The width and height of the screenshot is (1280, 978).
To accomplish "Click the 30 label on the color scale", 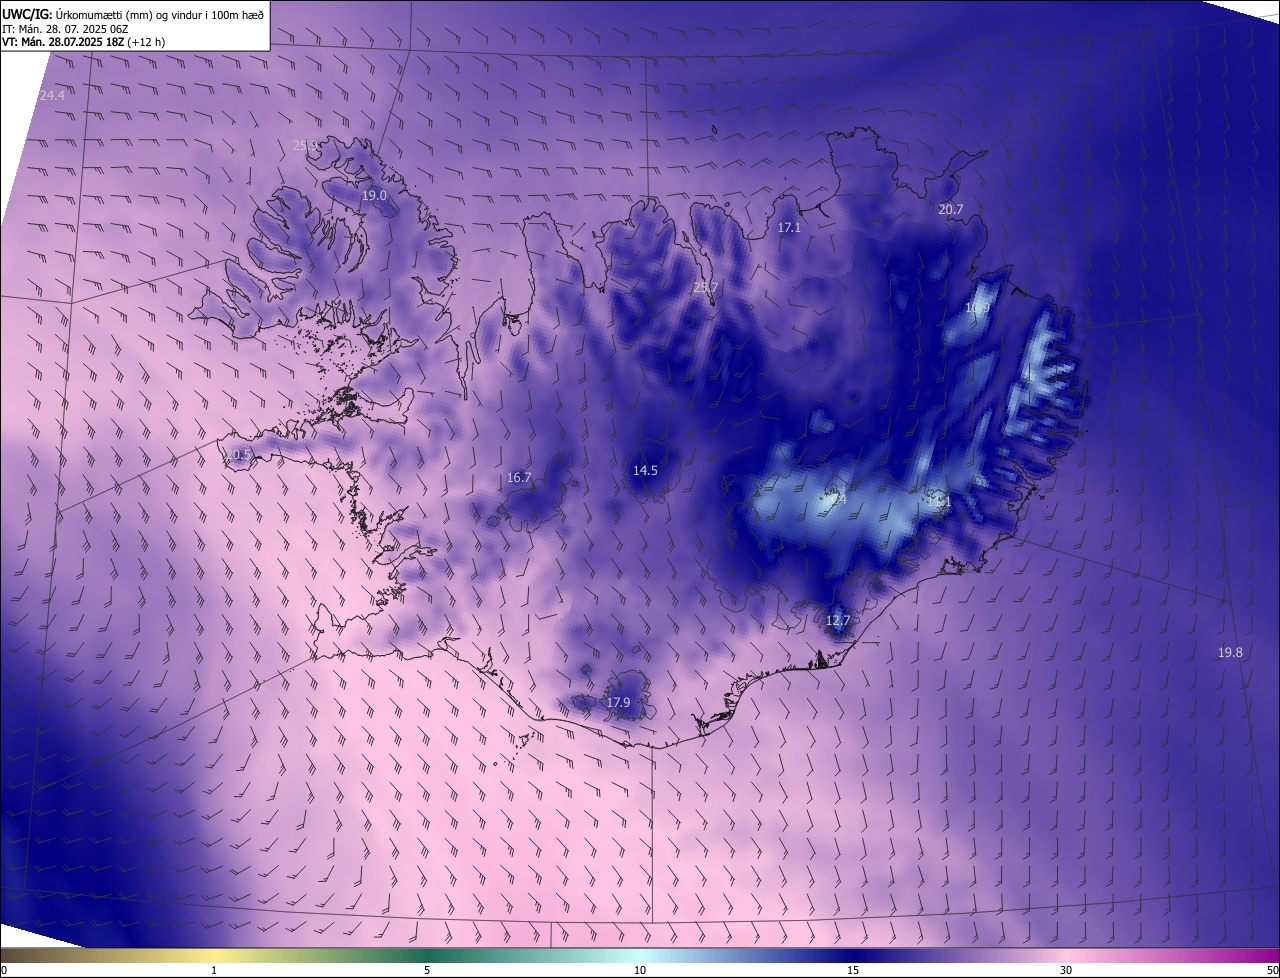I will point(1066,971).
